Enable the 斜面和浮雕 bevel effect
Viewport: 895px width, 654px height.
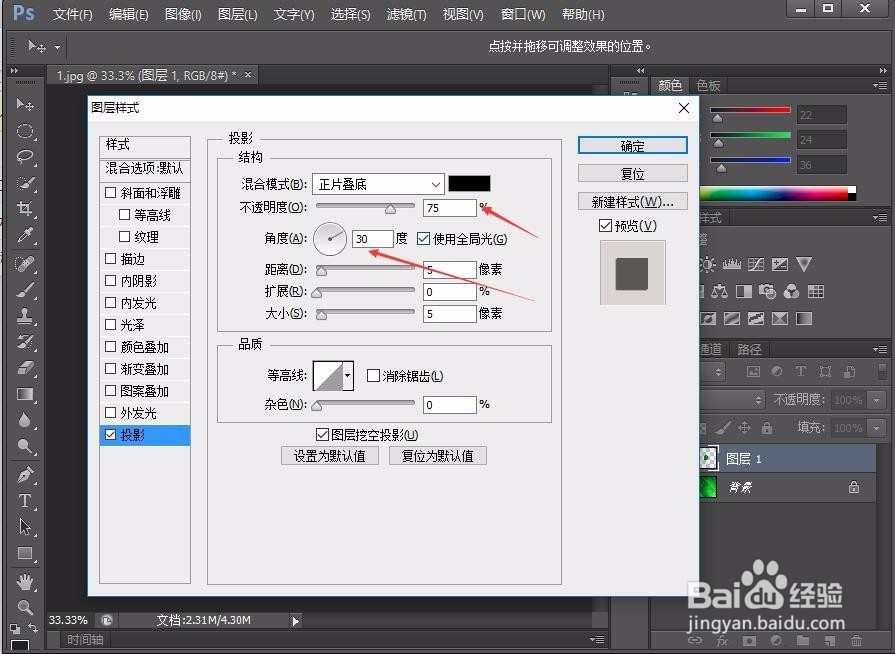coord(110,192)
